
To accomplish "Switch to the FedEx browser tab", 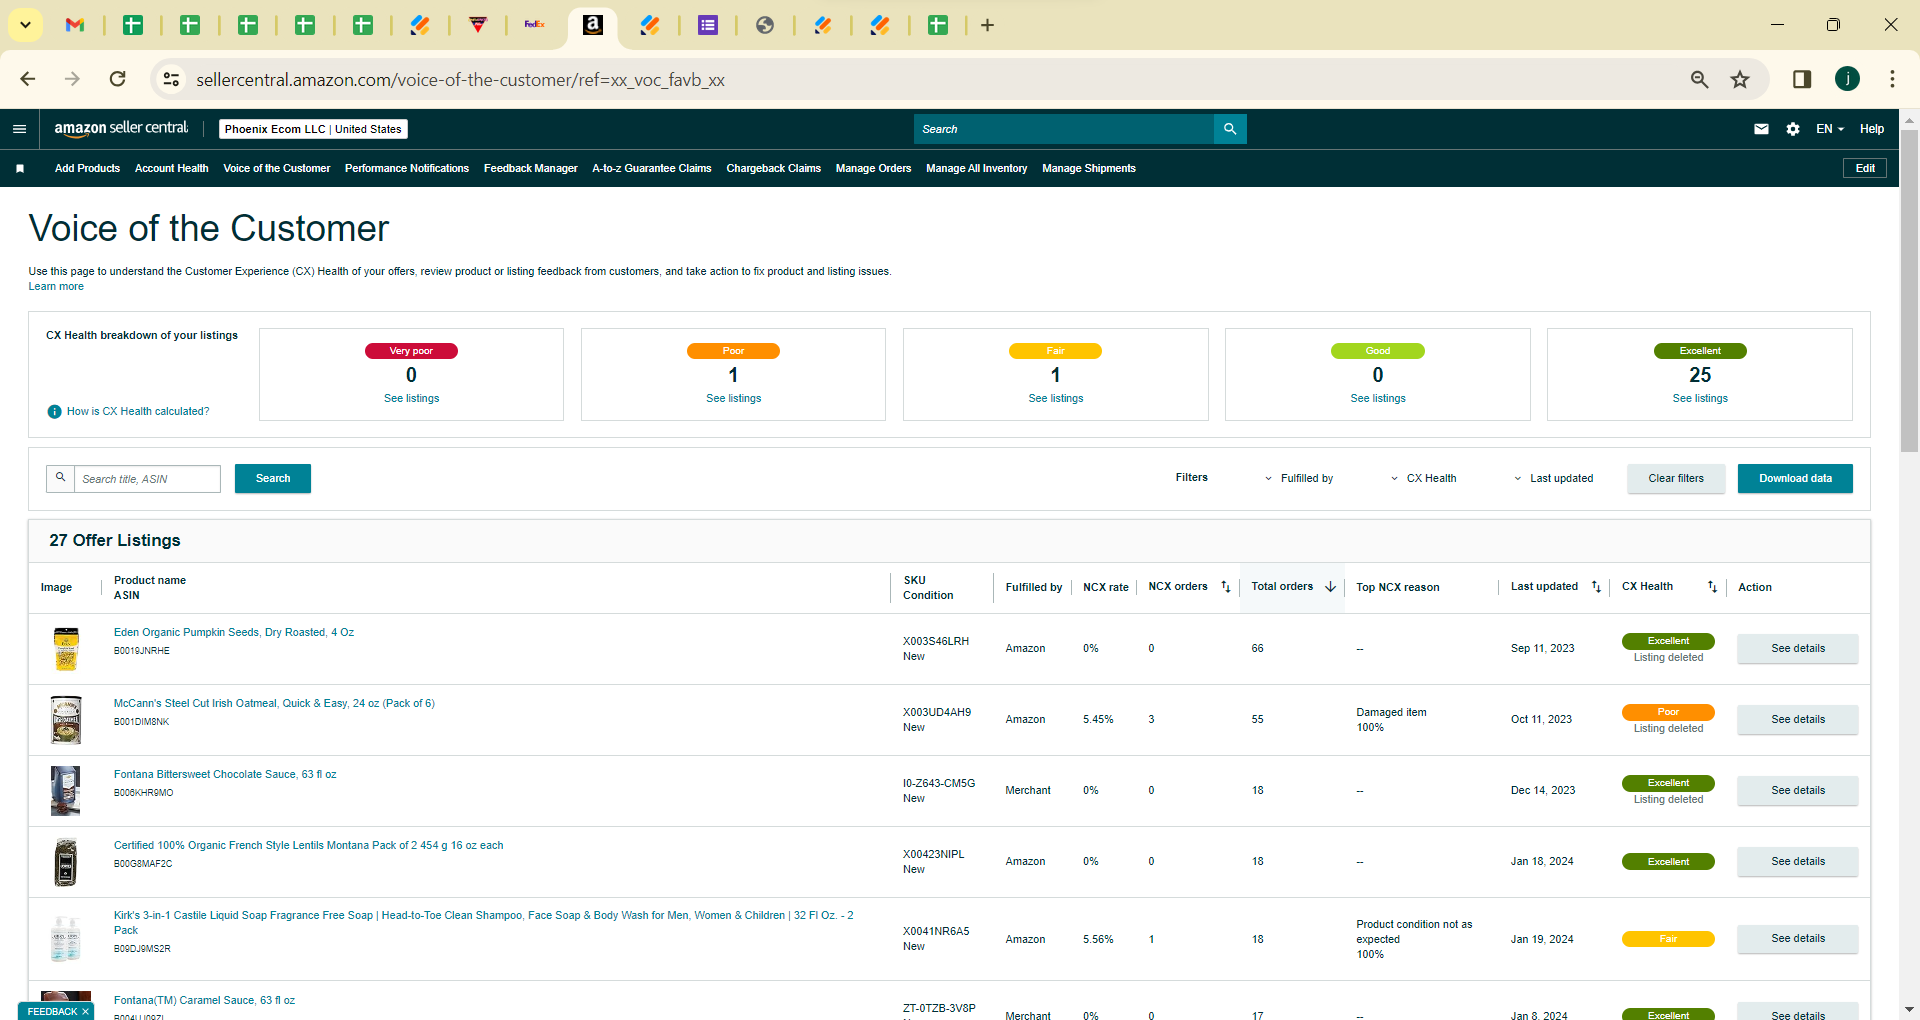I will click(535, 25).
